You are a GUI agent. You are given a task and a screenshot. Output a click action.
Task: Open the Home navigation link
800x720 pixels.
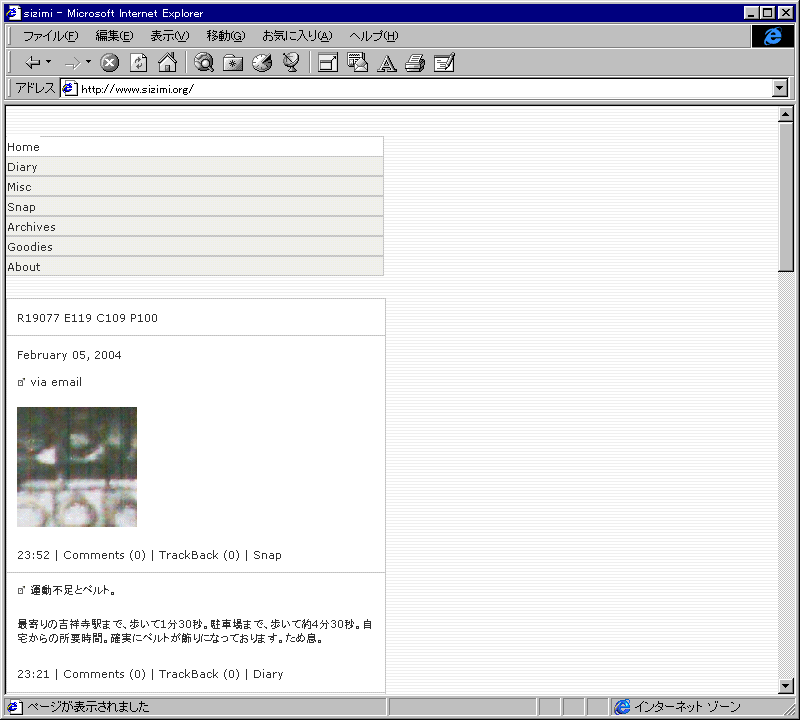coord(23,147)
